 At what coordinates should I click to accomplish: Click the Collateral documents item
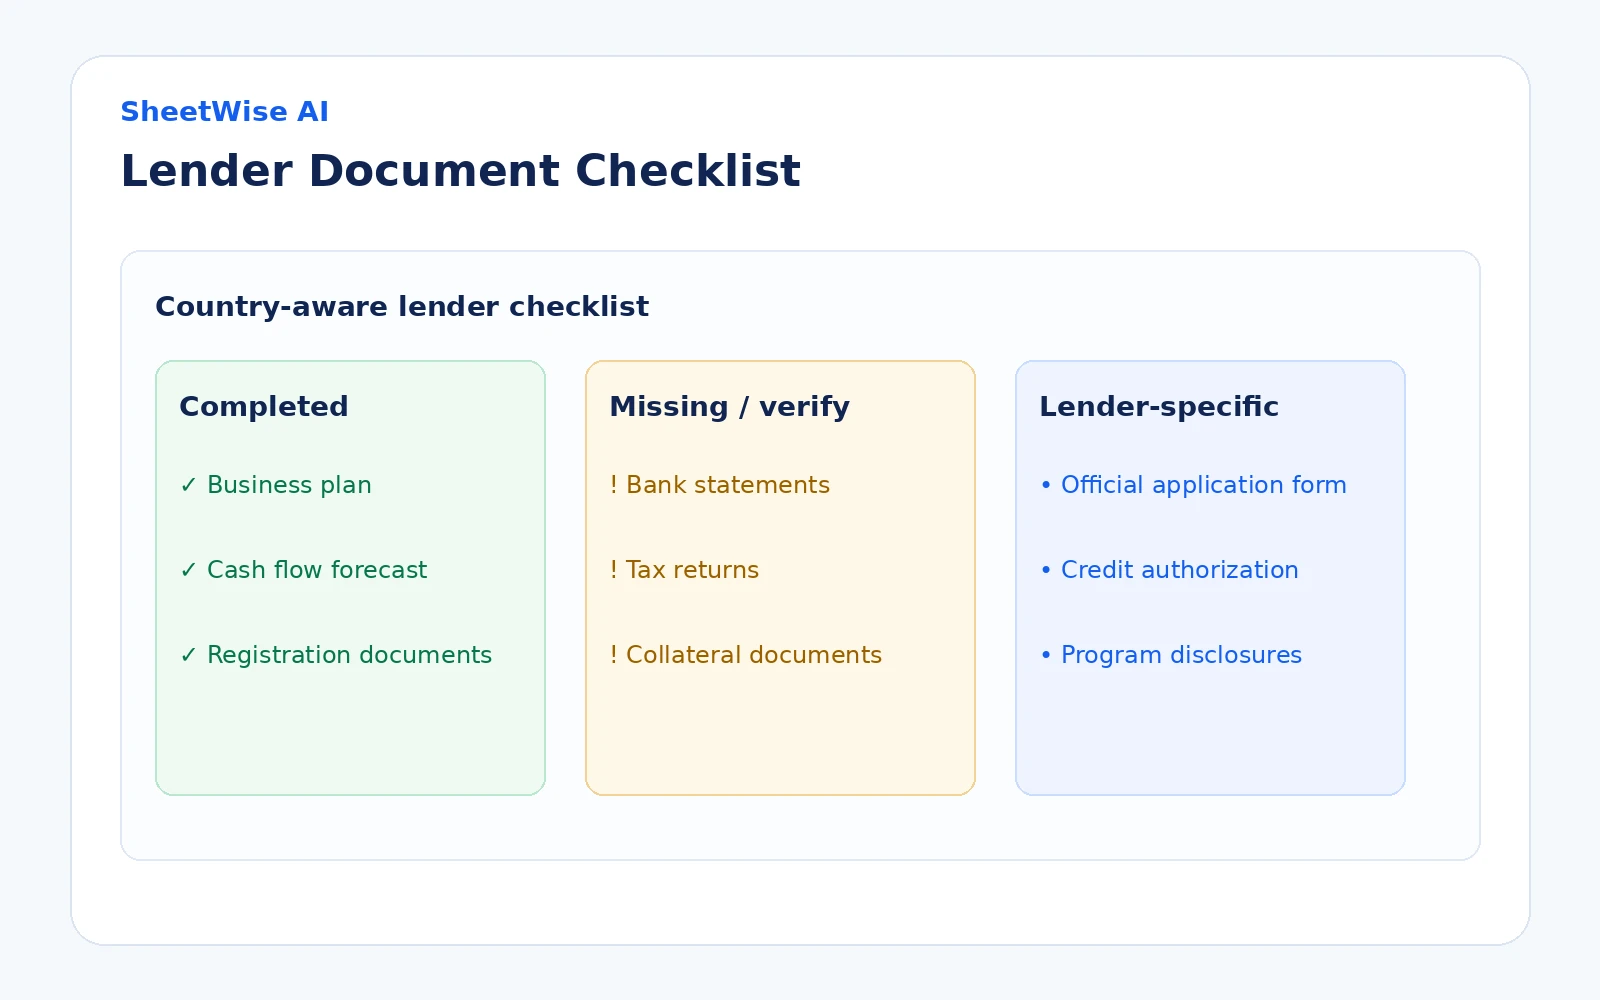(x=746, y=655)
